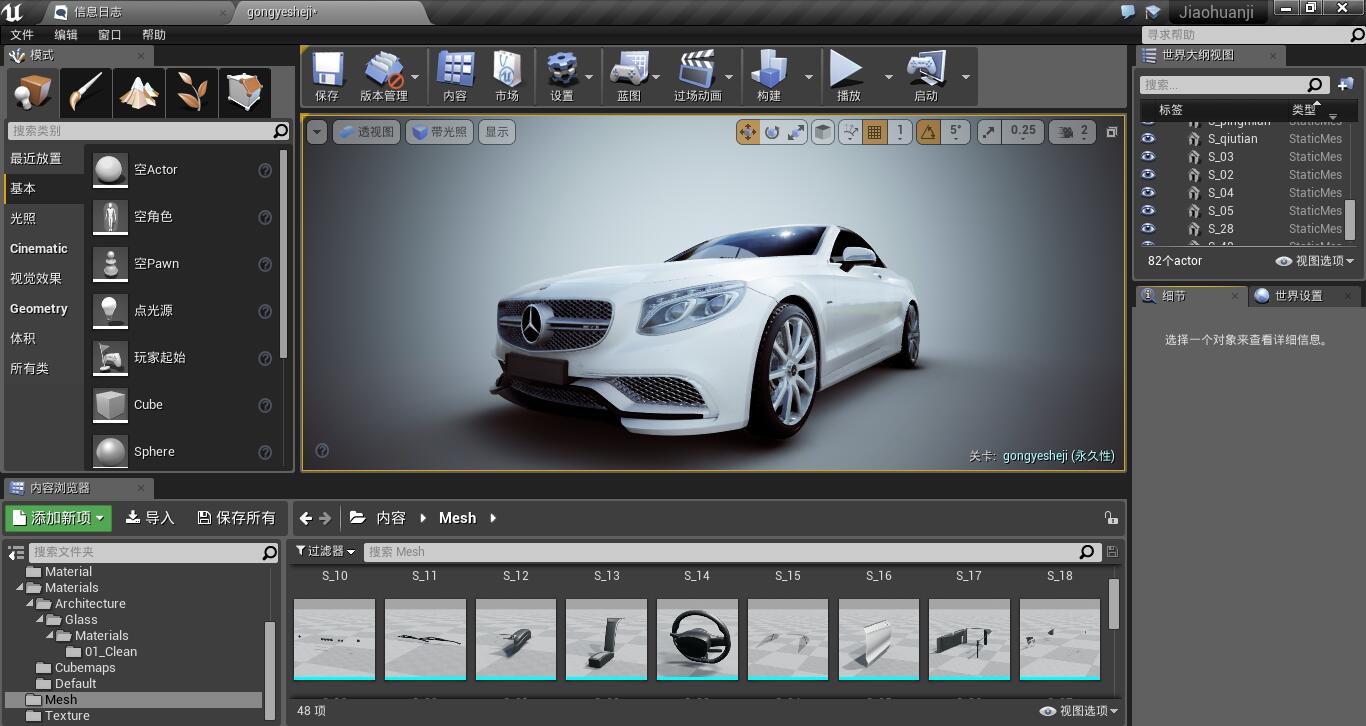Click the 透视图 perspective button
This screenshot has height=726, width=1366.
(x=366, y=132)
